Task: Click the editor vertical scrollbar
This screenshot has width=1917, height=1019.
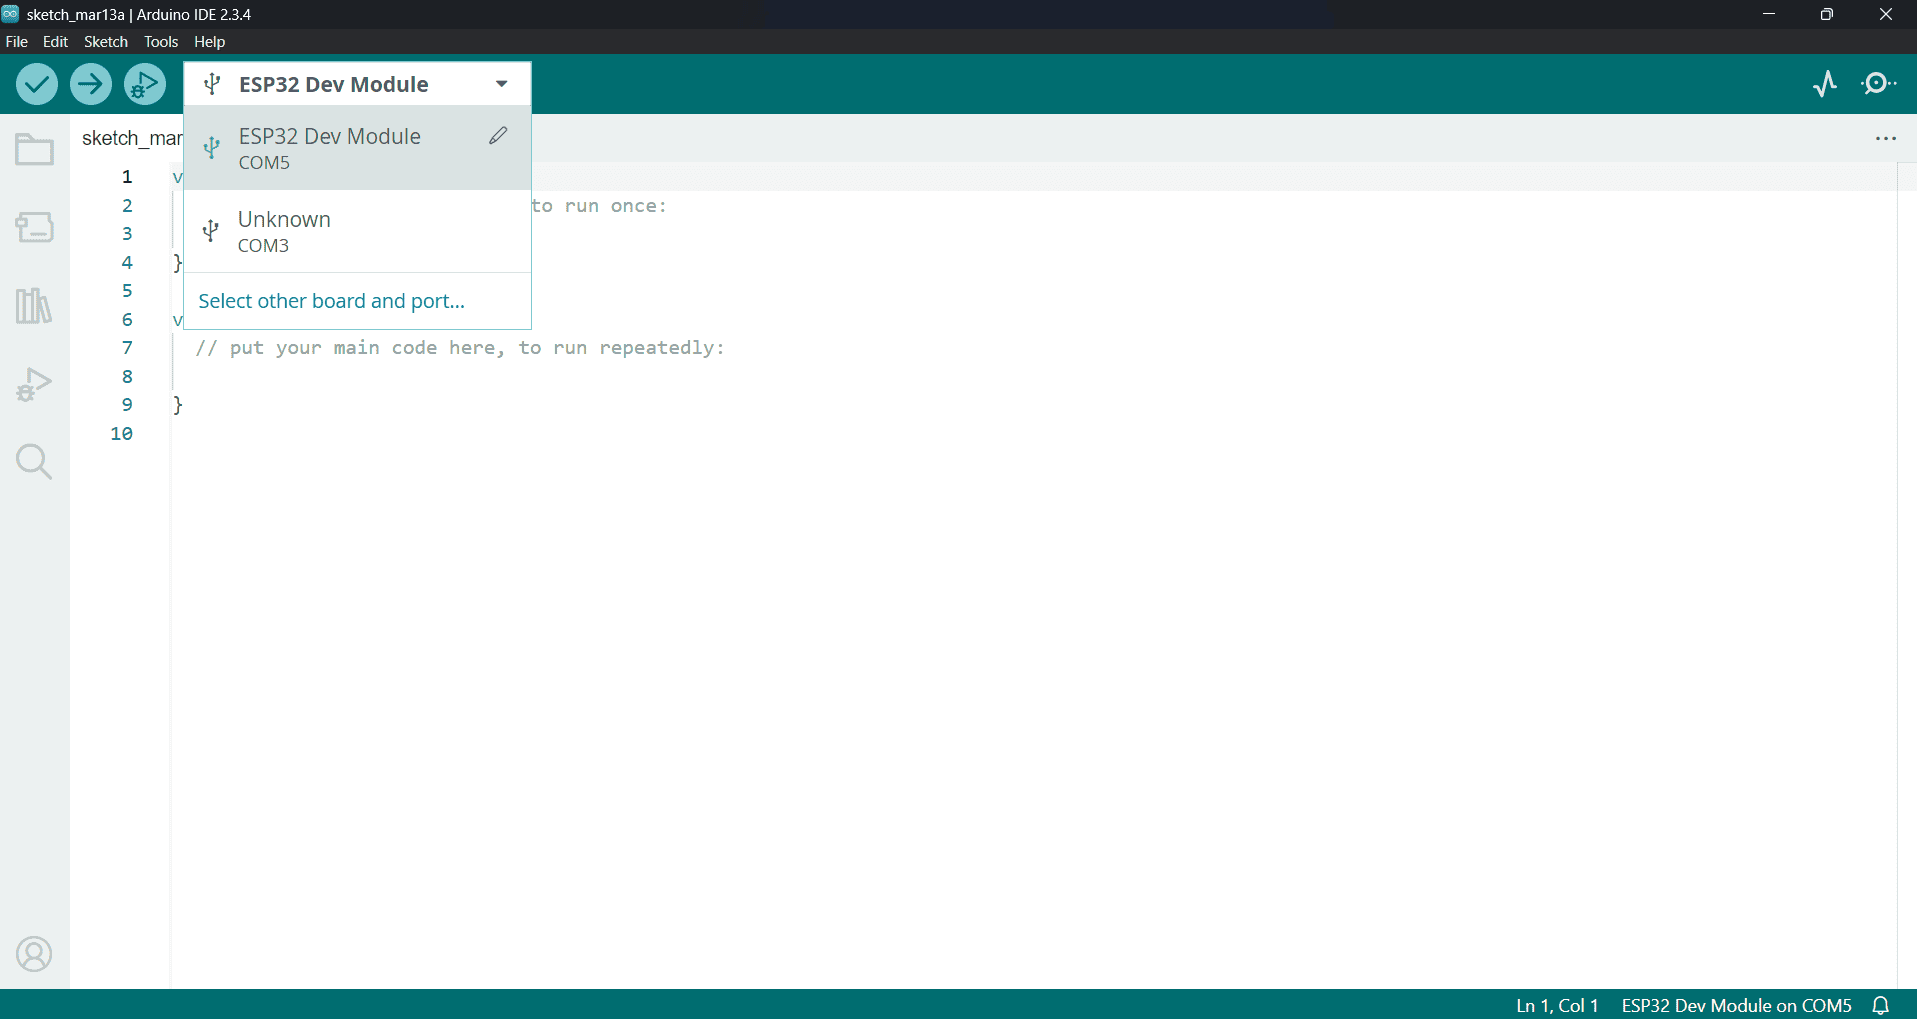Action: pos(1907,575)
